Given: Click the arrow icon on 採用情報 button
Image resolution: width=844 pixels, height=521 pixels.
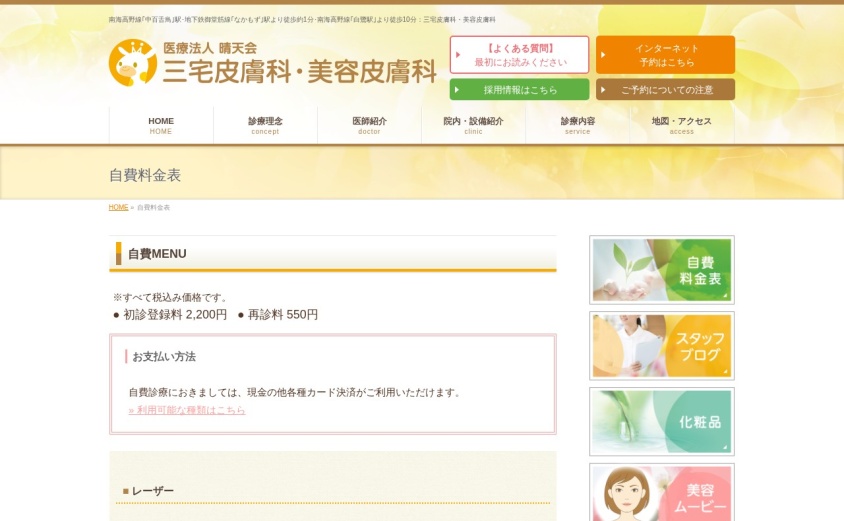Looking at the screenshot, I should tap(457, 90).
